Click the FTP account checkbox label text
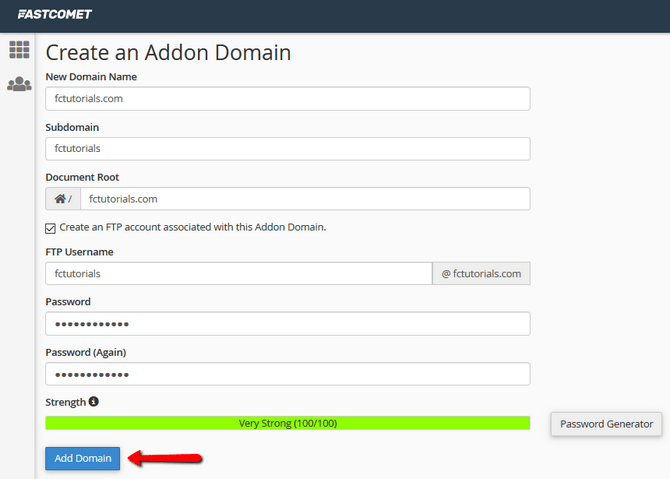 click(x=192, y=227)
